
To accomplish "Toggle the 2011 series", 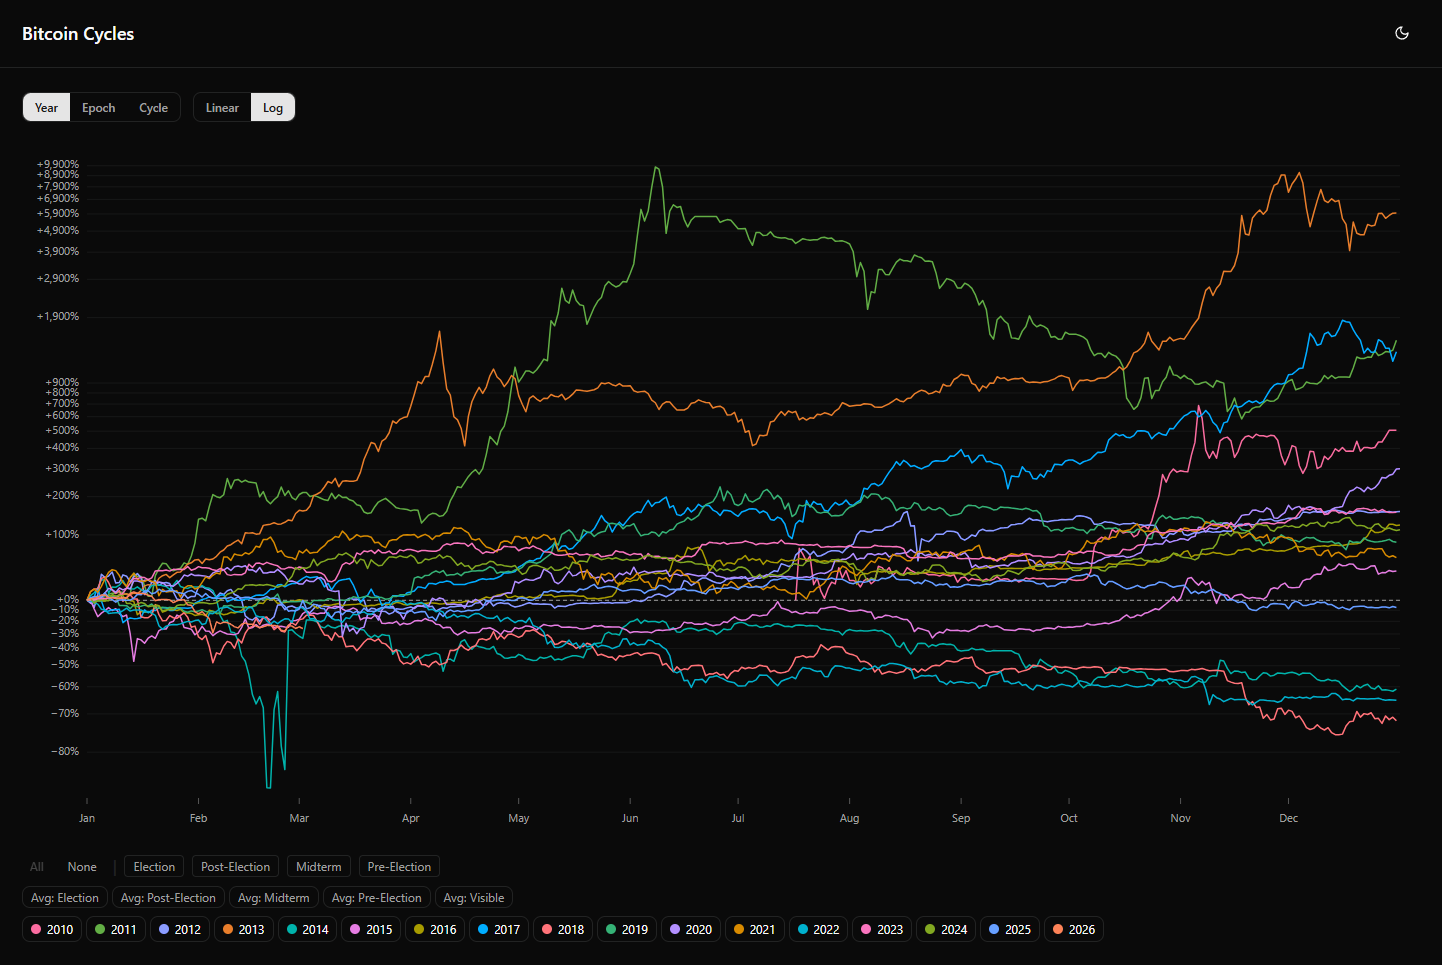I will pos(116,929).
